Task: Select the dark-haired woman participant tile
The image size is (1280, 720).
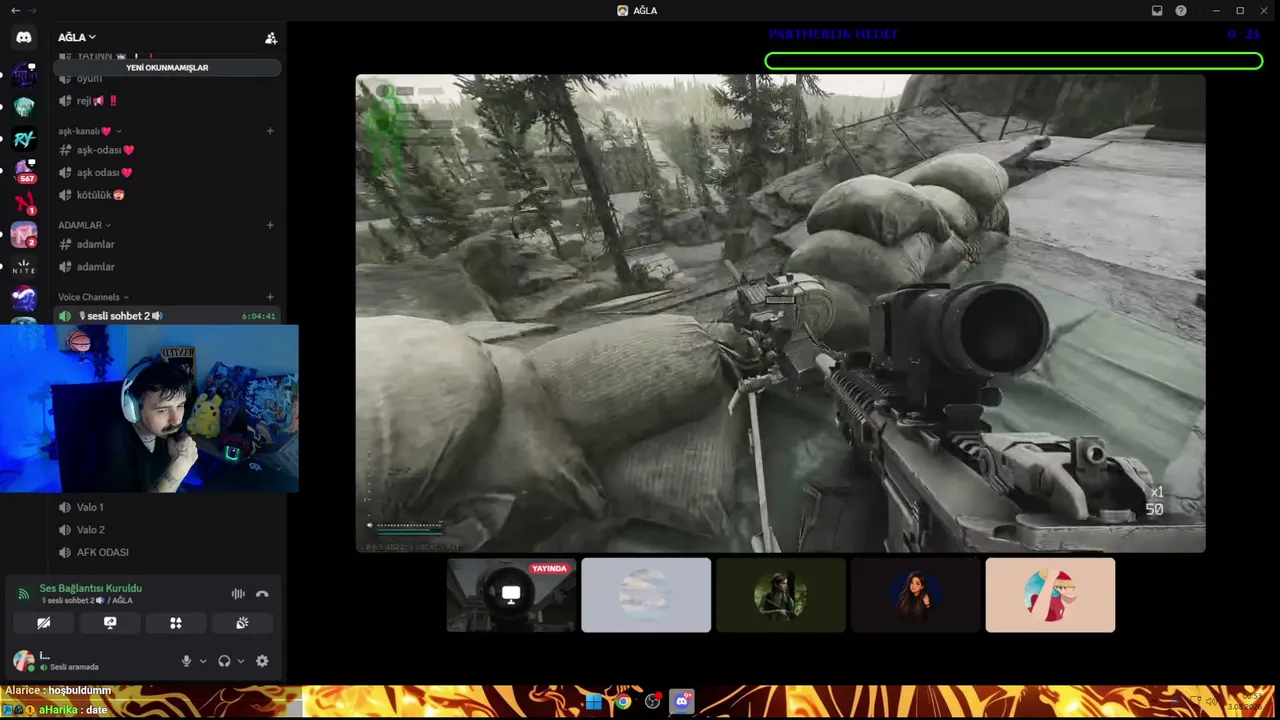Action: 916,595
